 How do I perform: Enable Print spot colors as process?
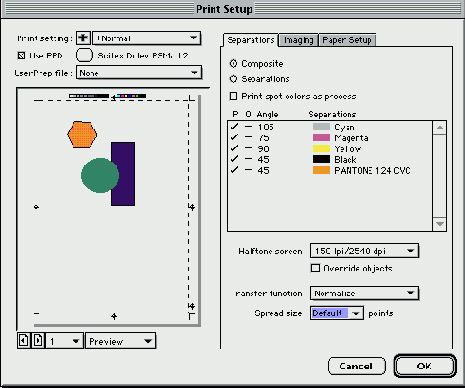click(233, 96)
